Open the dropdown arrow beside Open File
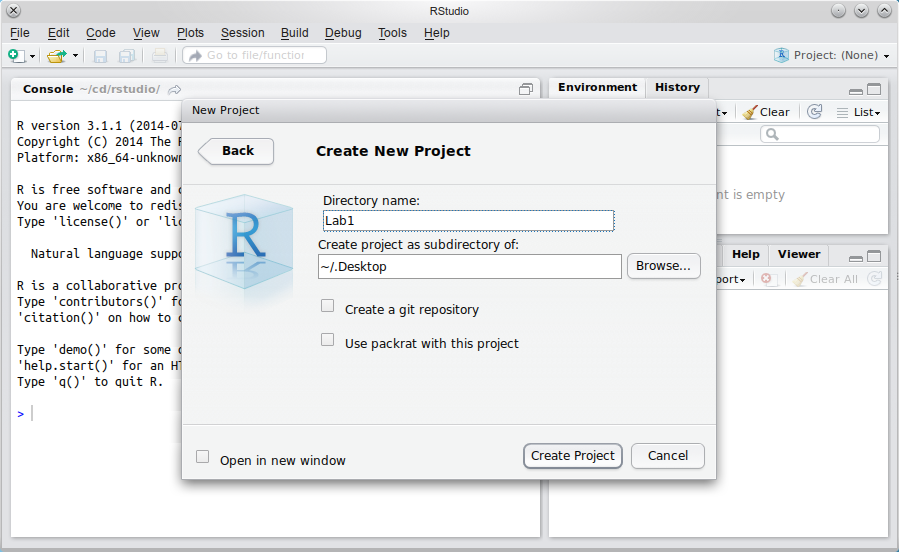Screen dimensions: 899x552 75,56
